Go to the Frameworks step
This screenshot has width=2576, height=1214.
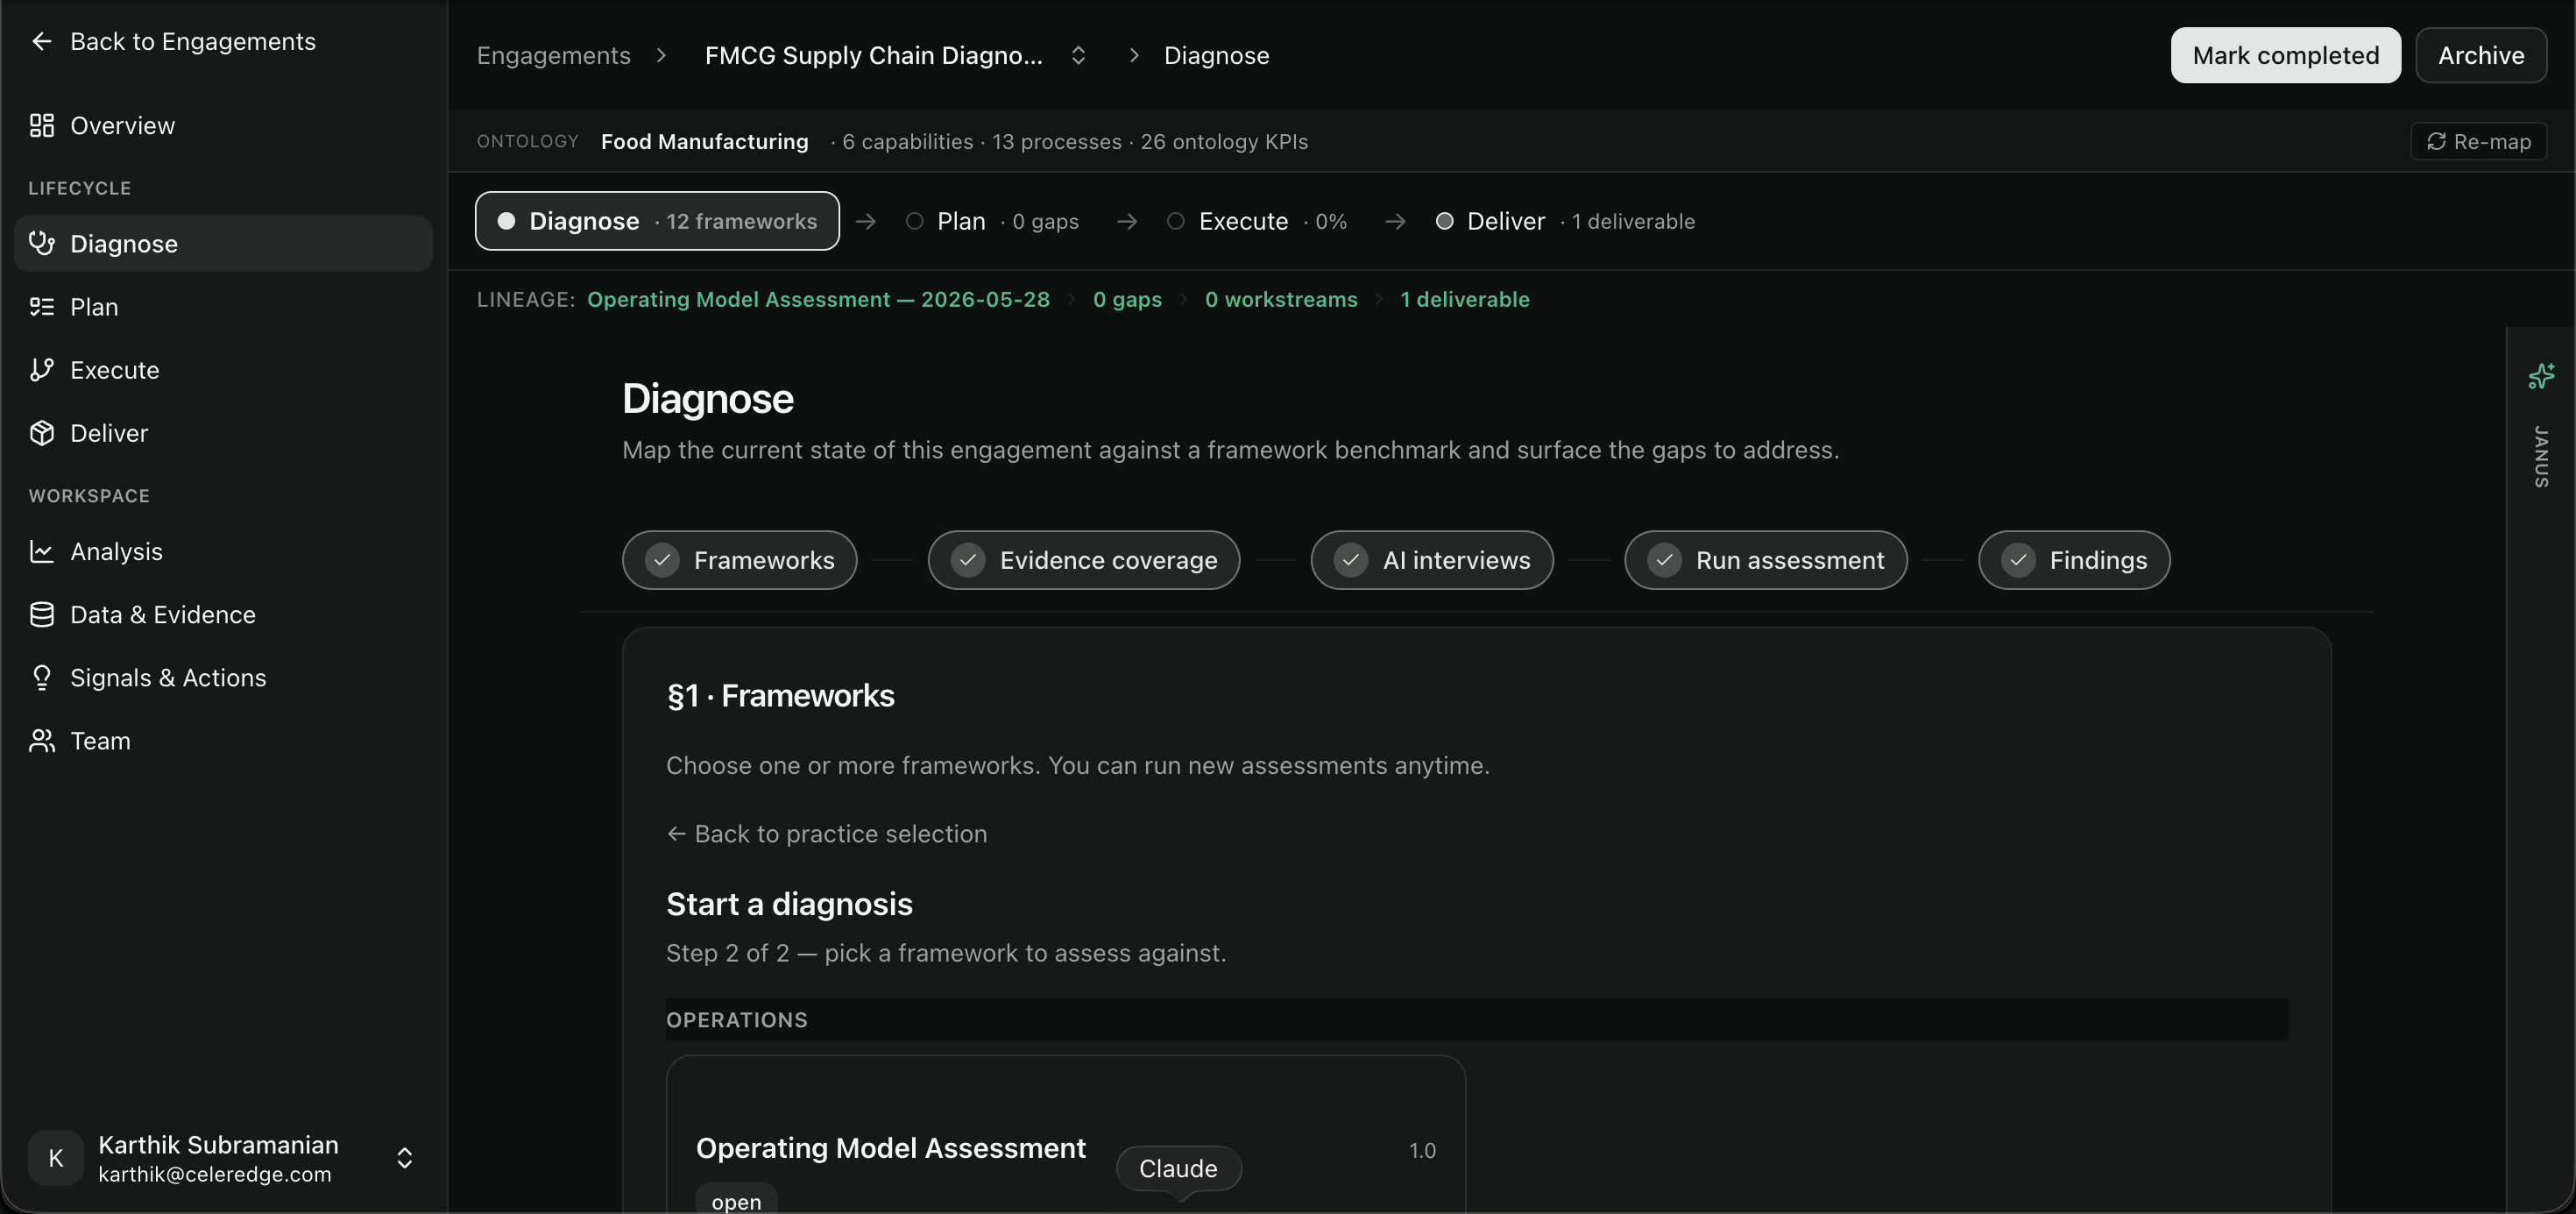click(x=739, y=560)
